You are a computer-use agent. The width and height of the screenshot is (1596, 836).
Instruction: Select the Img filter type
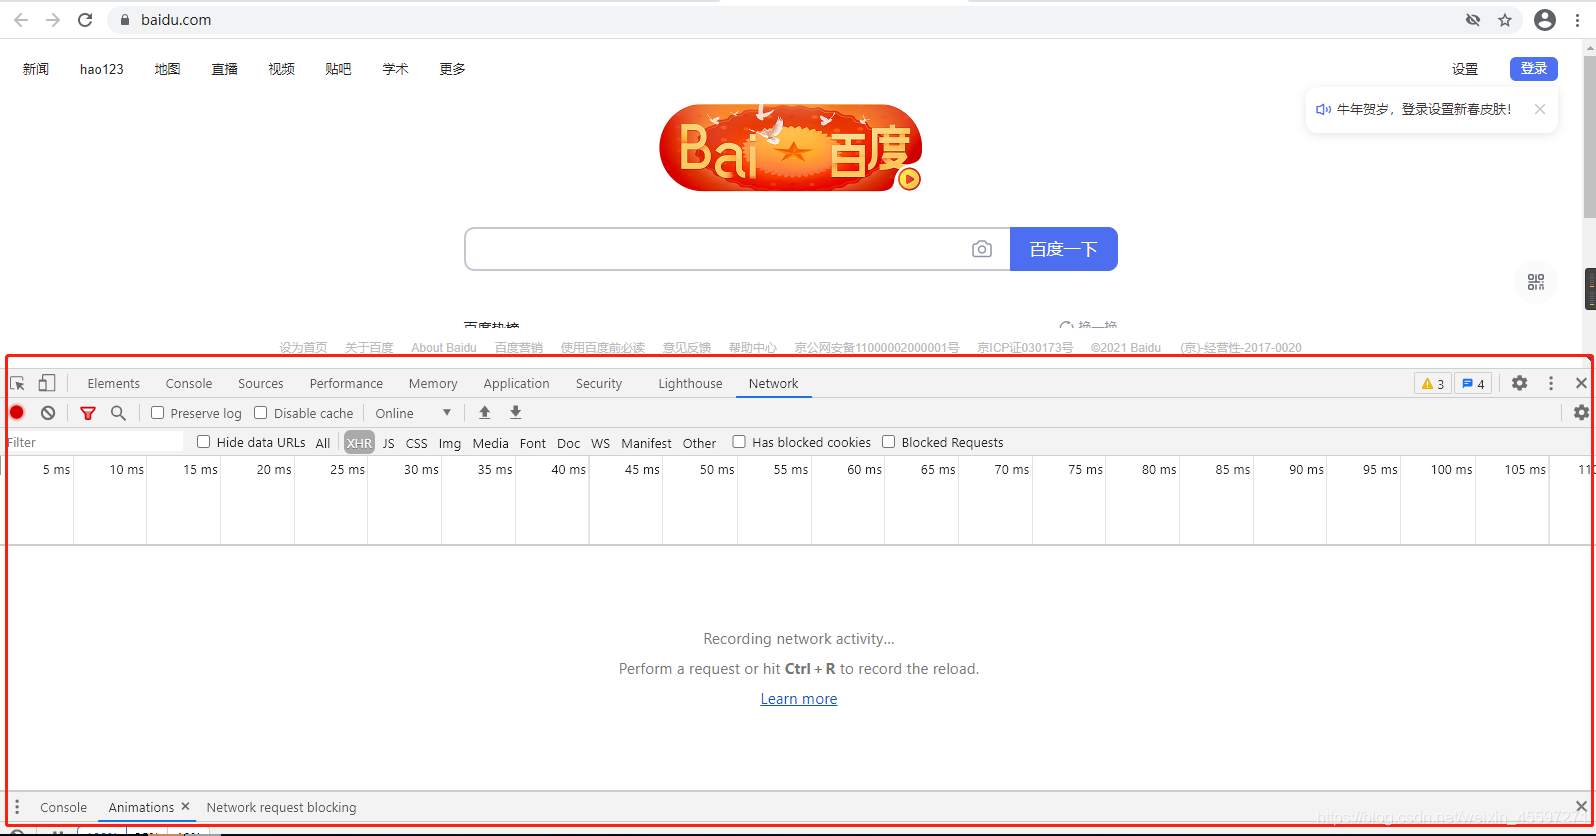click(x=450, y=443)
